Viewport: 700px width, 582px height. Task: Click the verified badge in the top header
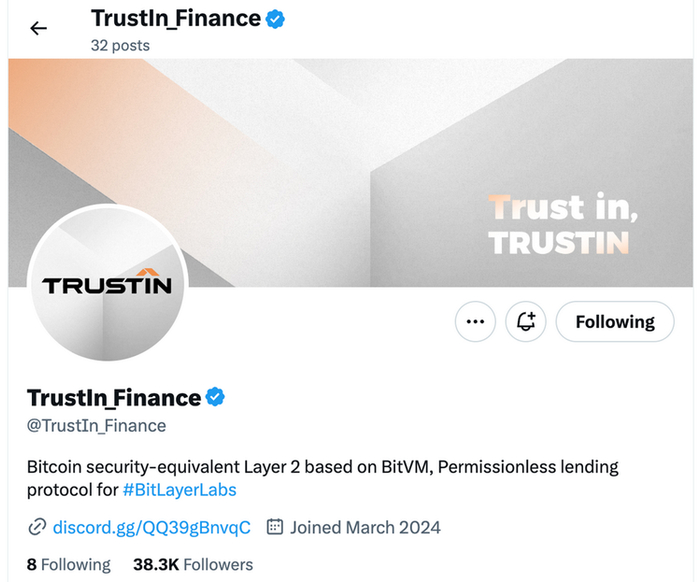(276, 19)
